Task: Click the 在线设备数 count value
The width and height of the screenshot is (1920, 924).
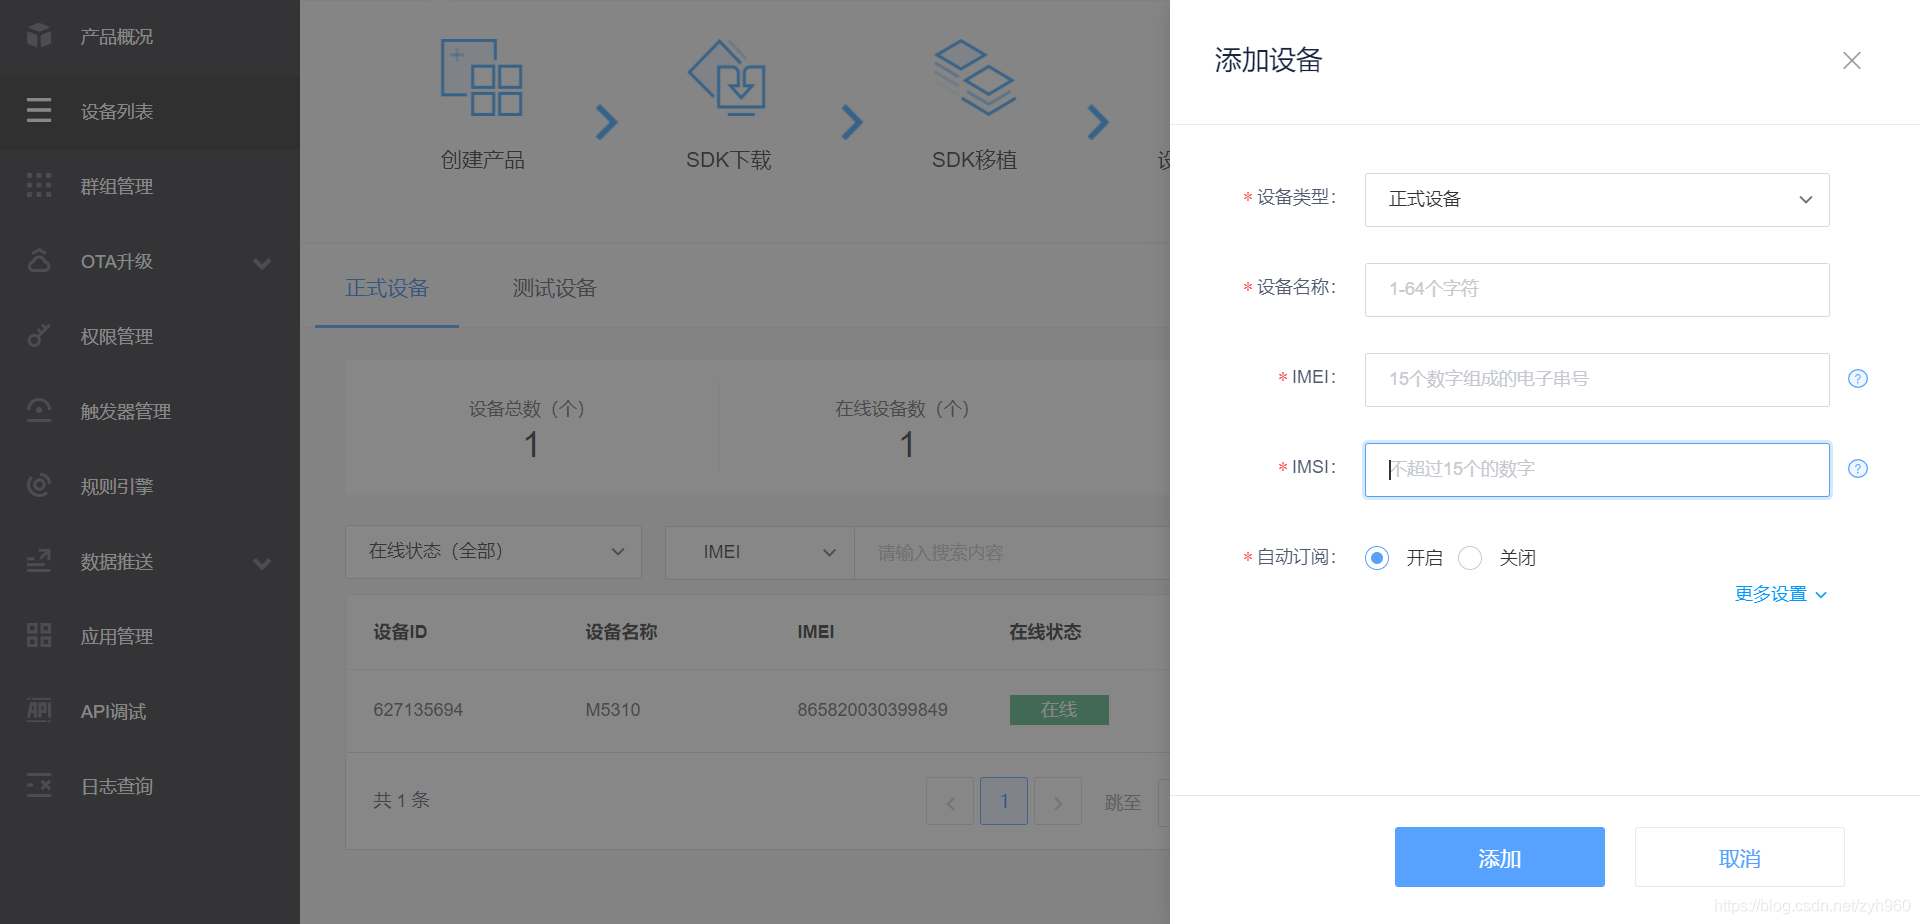Action: [x=907, y=445]
